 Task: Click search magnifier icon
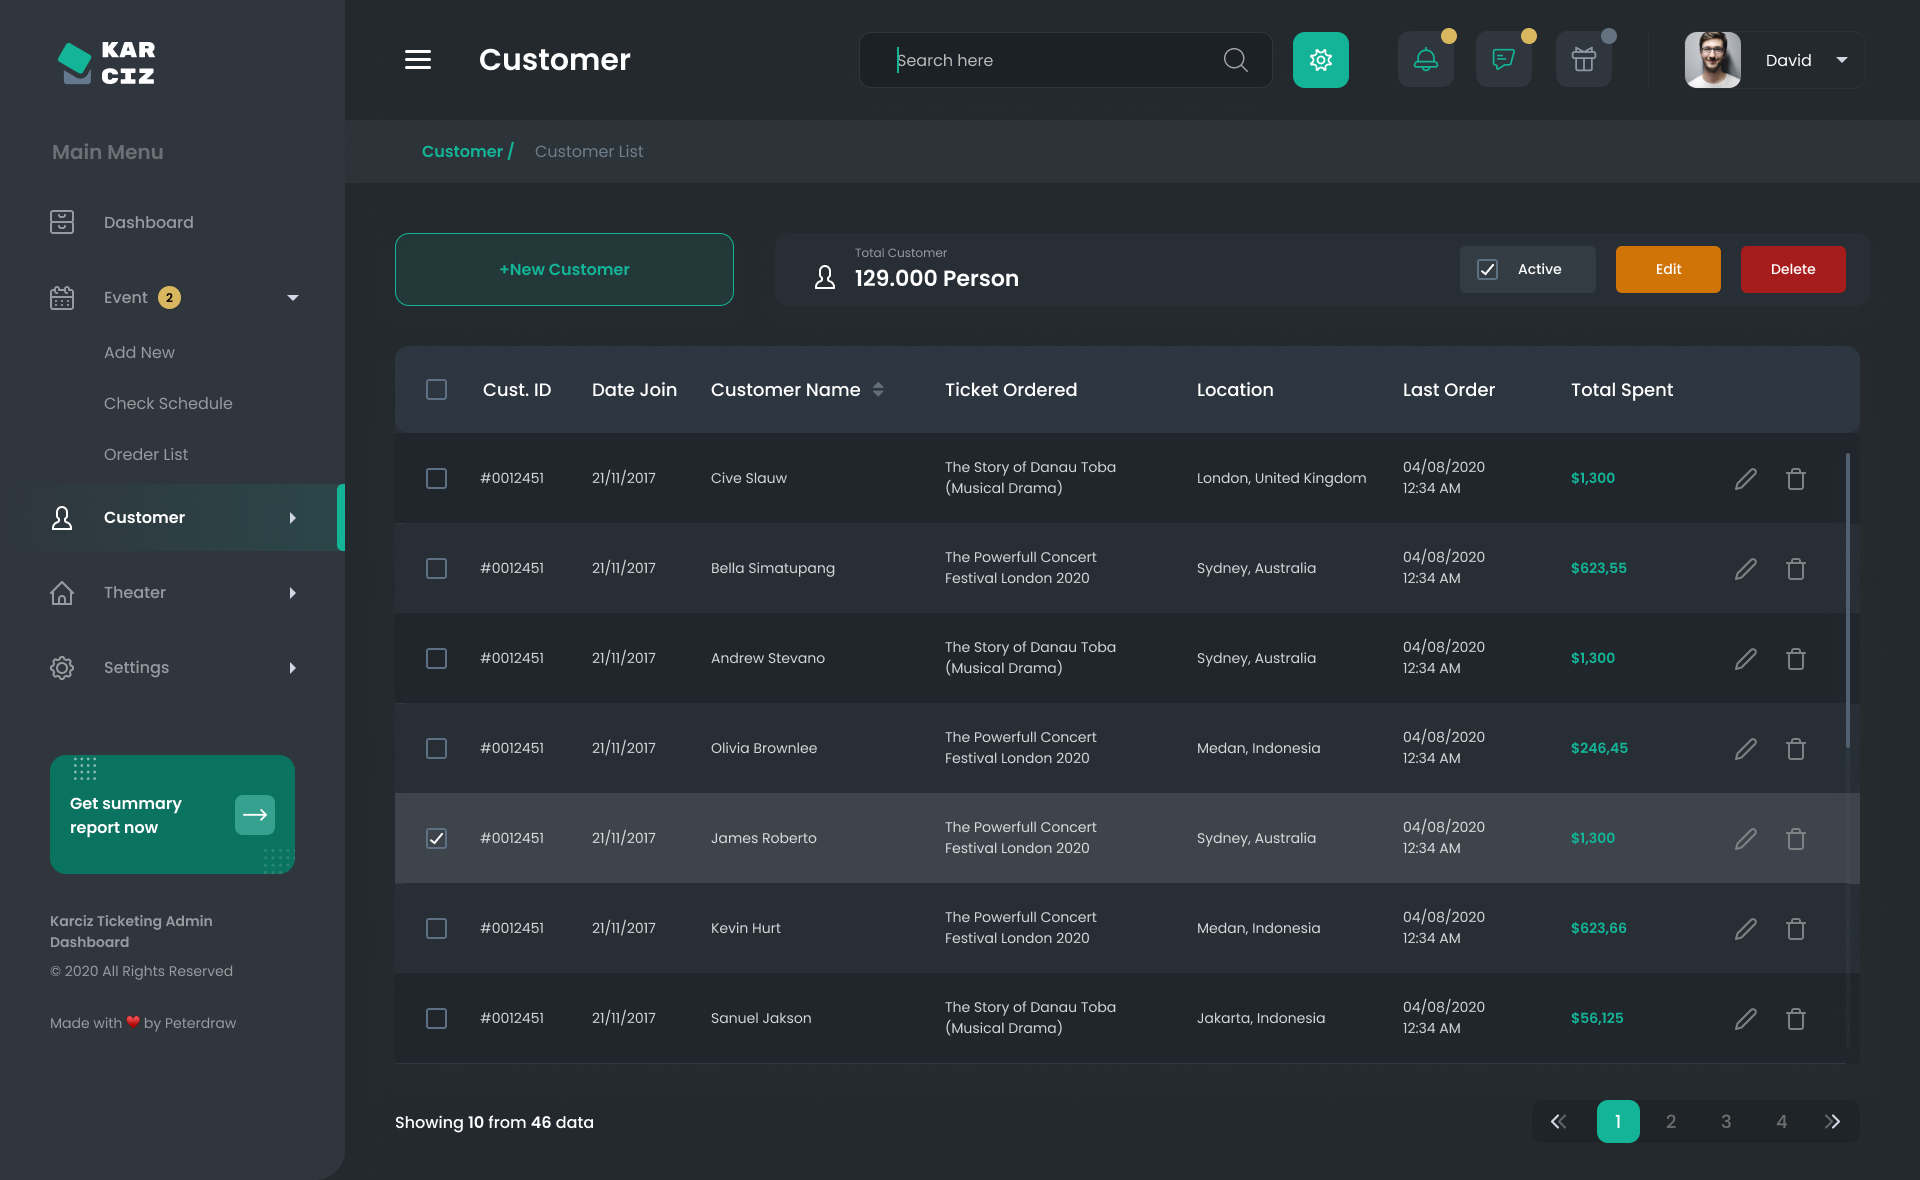point(1235,60)
